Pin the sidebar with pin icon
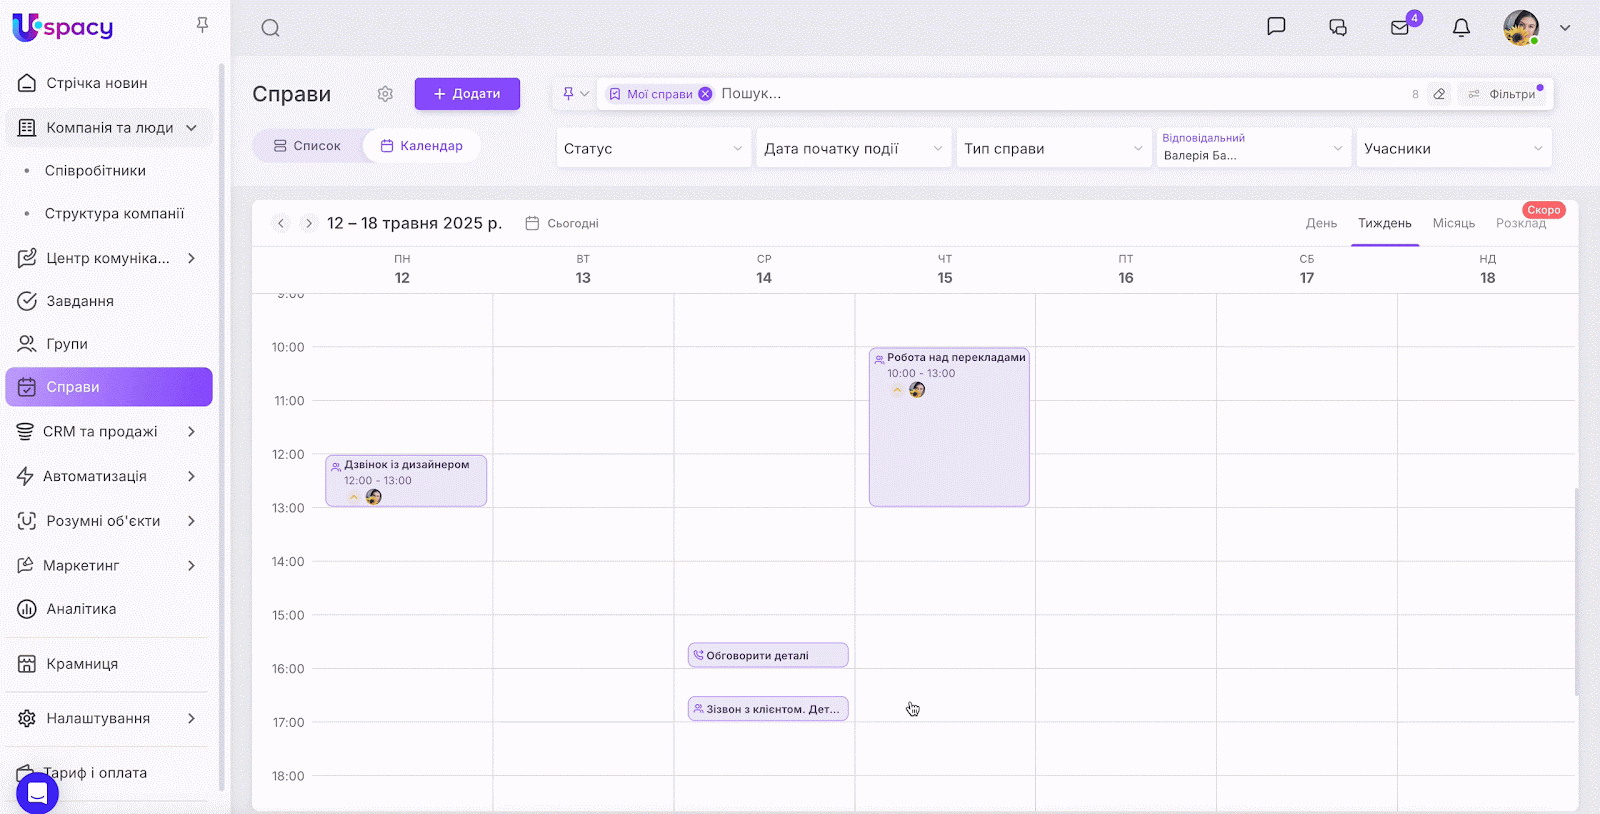 (202, 25)
